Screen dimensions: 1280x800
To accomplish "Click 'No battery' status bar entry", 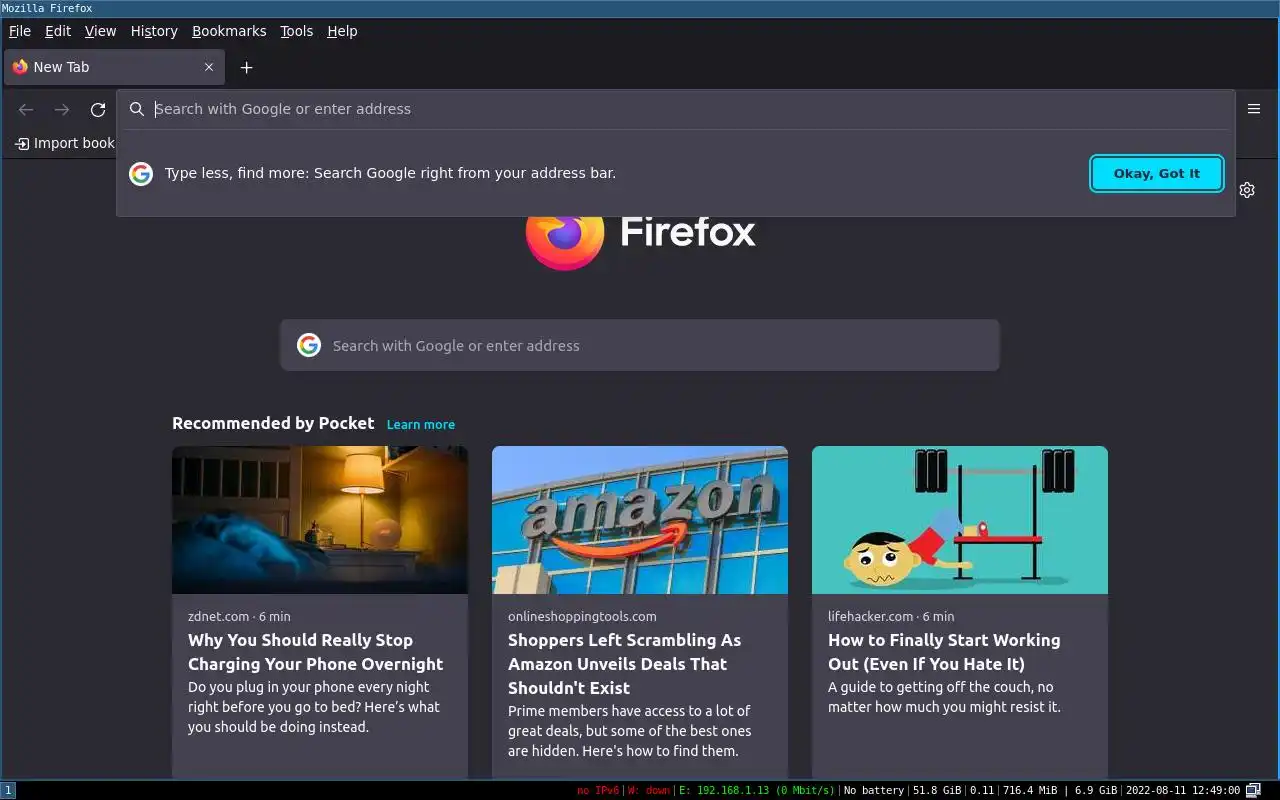I will 874,791.
